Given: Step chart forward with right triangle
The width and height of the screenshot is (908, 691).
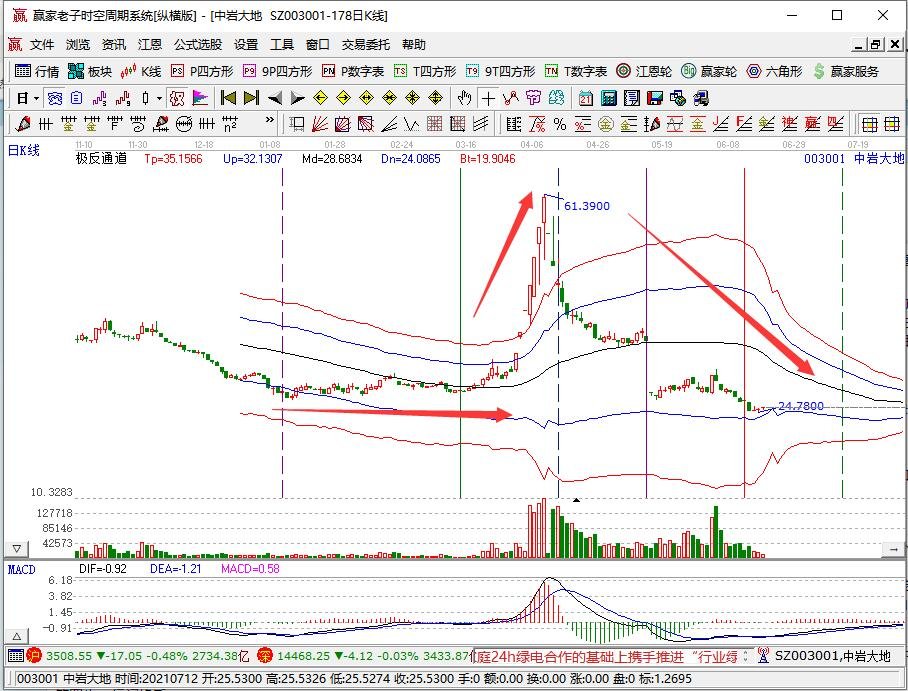Looking at the screenshot, I should [x=297, y=98].
